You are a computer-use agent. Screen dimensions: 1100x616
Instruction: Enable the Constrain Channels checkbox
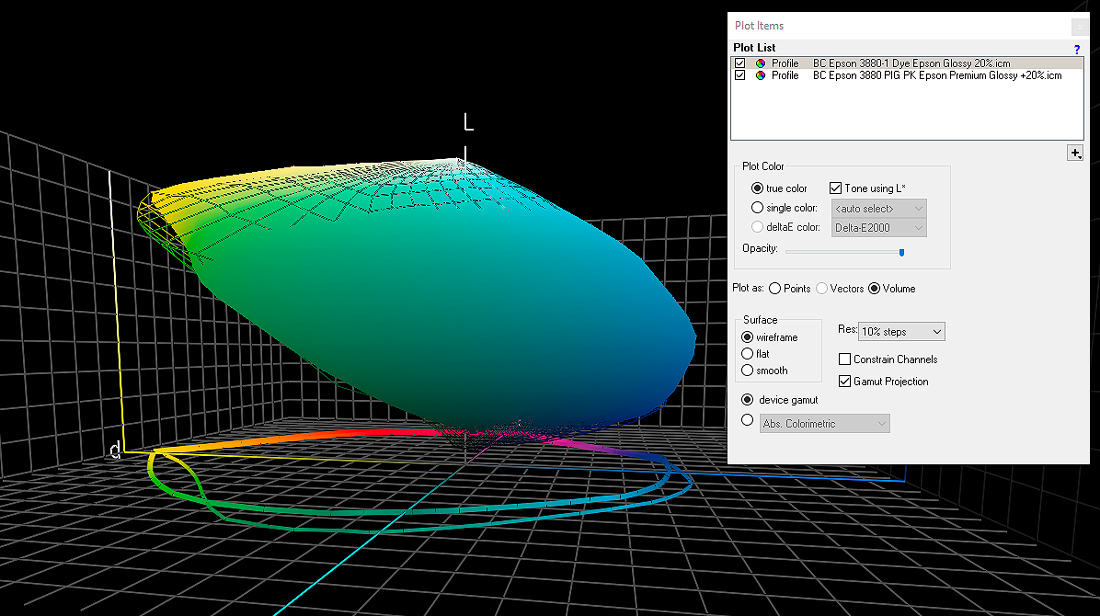click(845, 359)
